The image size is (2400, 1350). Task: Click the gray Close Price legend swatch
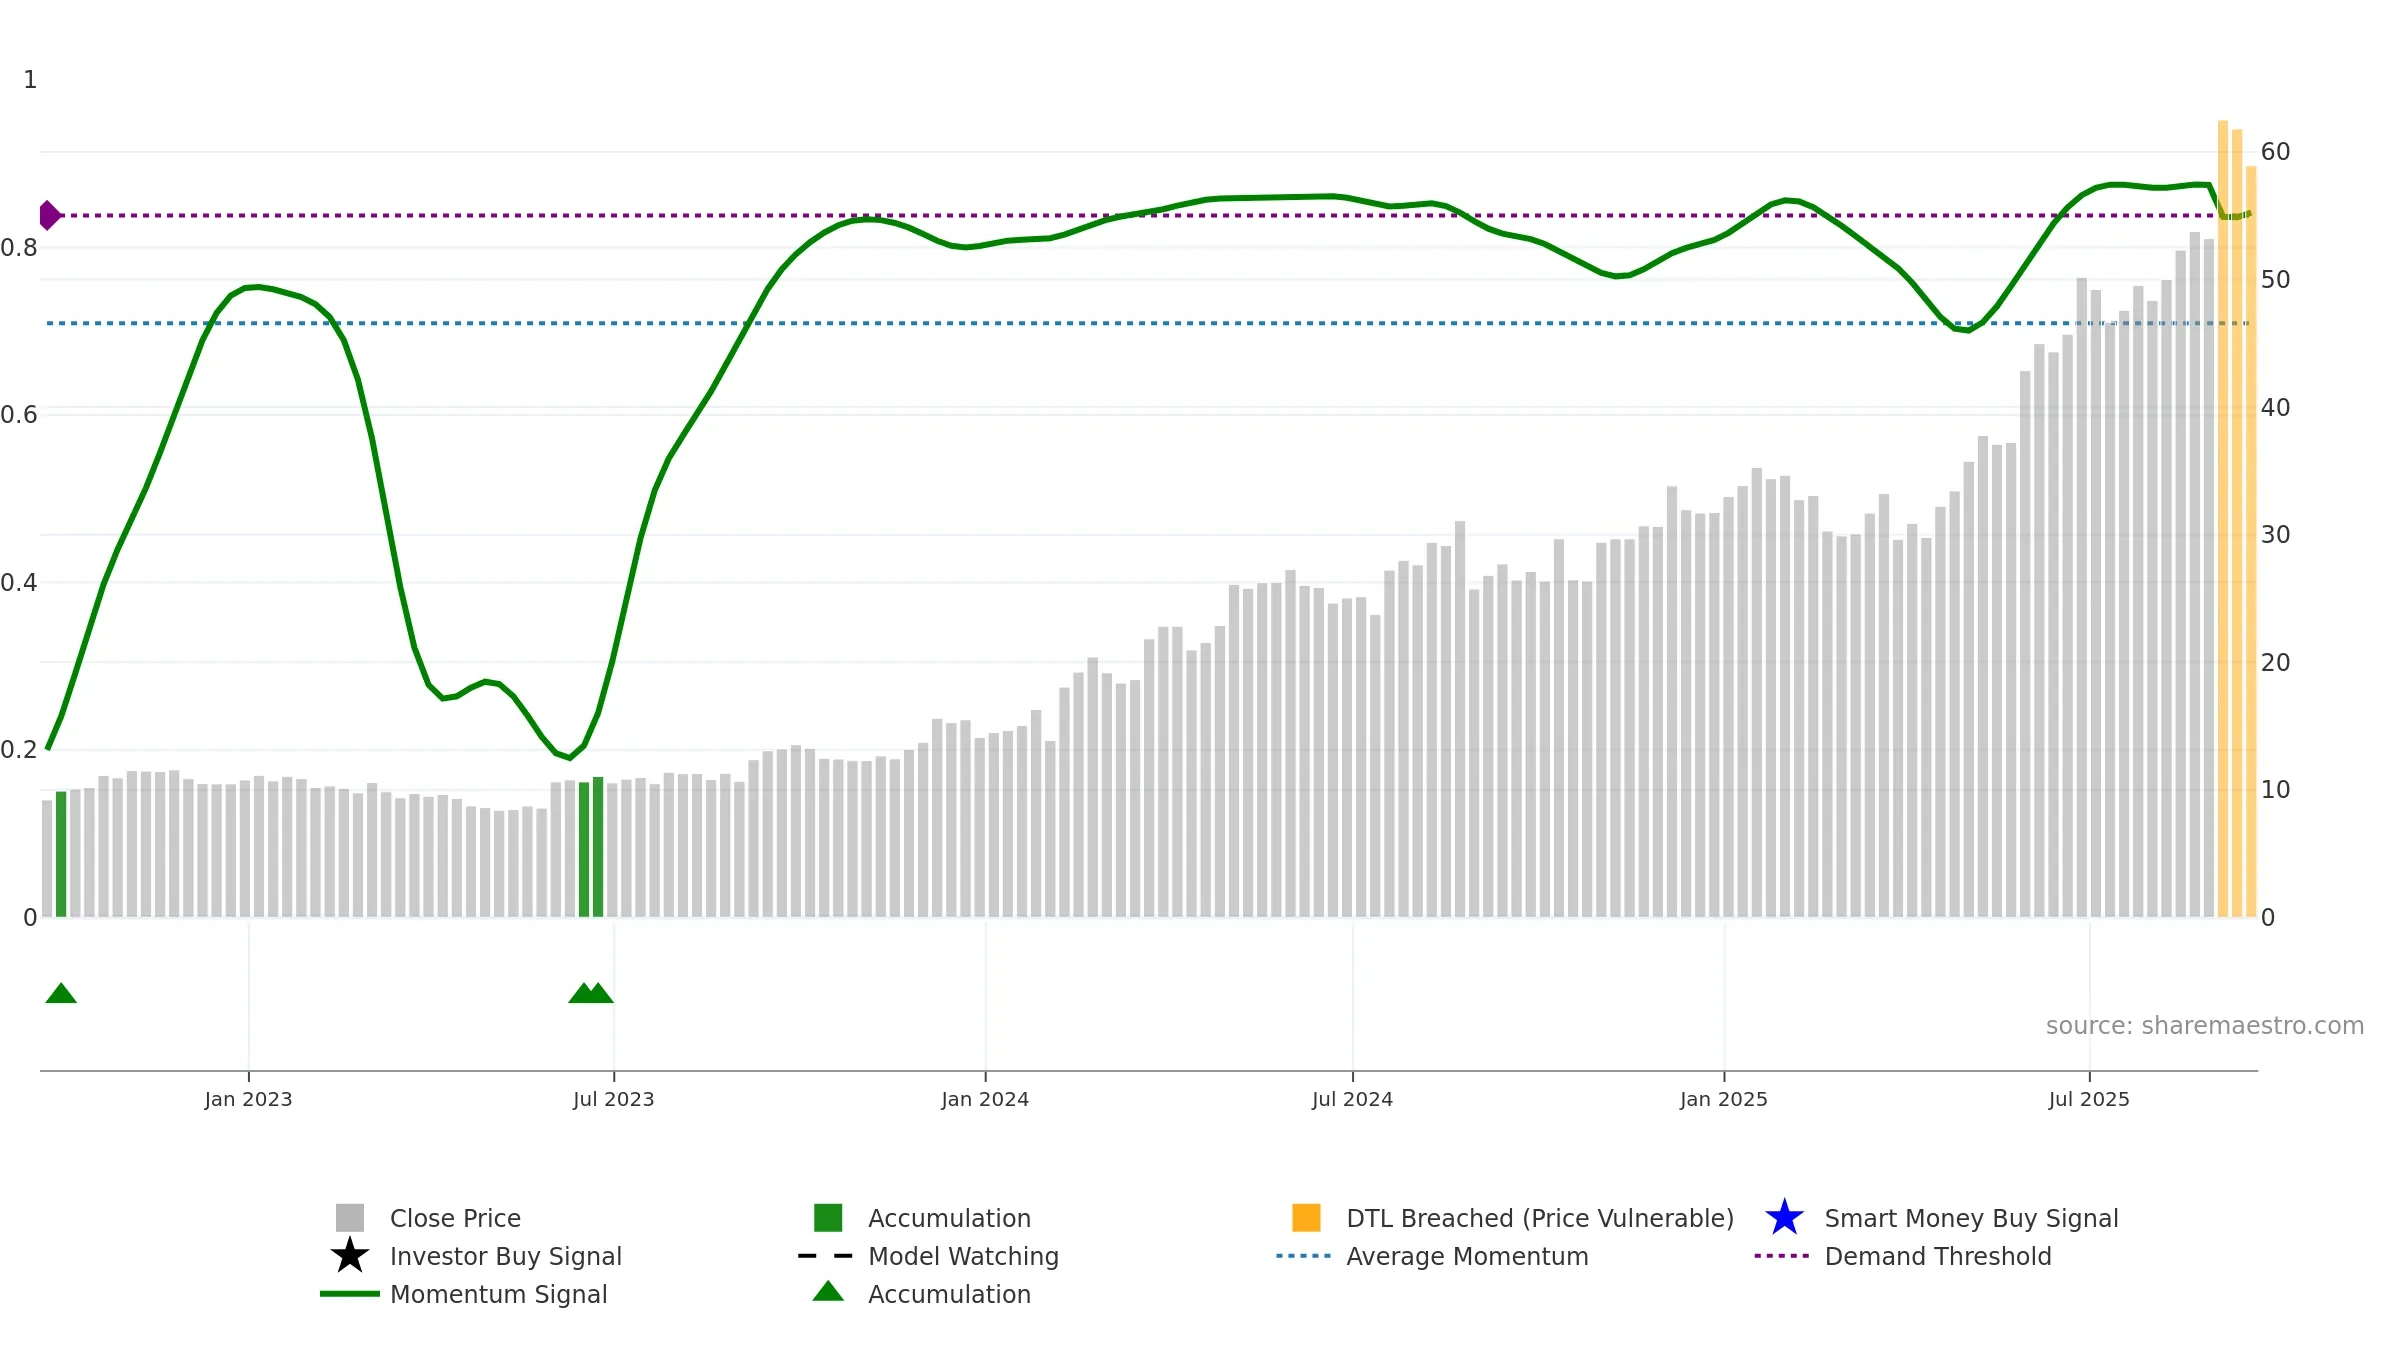[x=350, y=1218]
